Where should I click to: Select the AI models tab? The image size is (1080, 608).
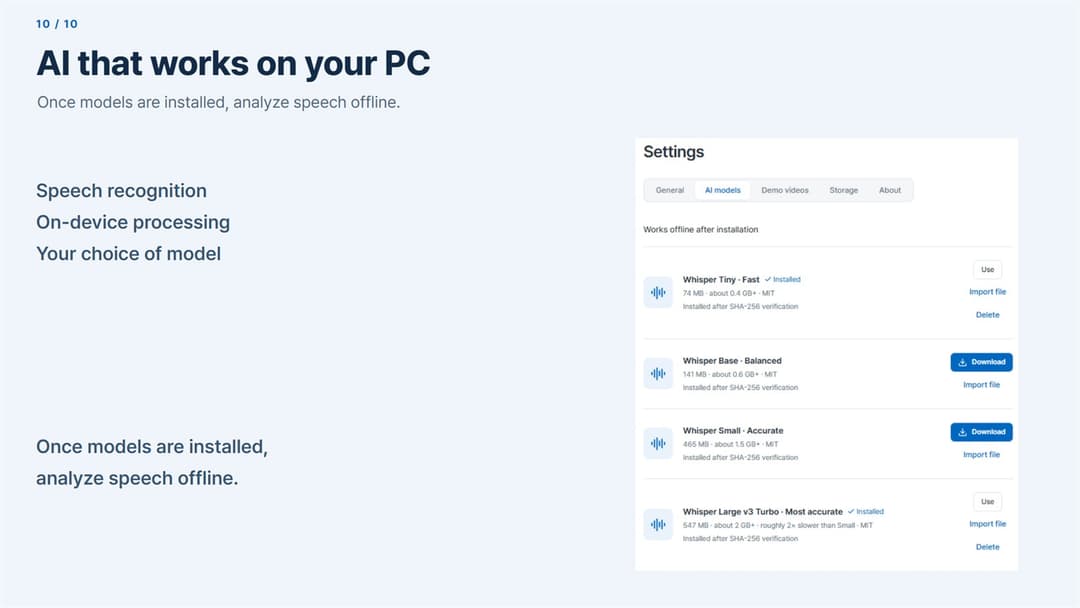click(723, 190)
